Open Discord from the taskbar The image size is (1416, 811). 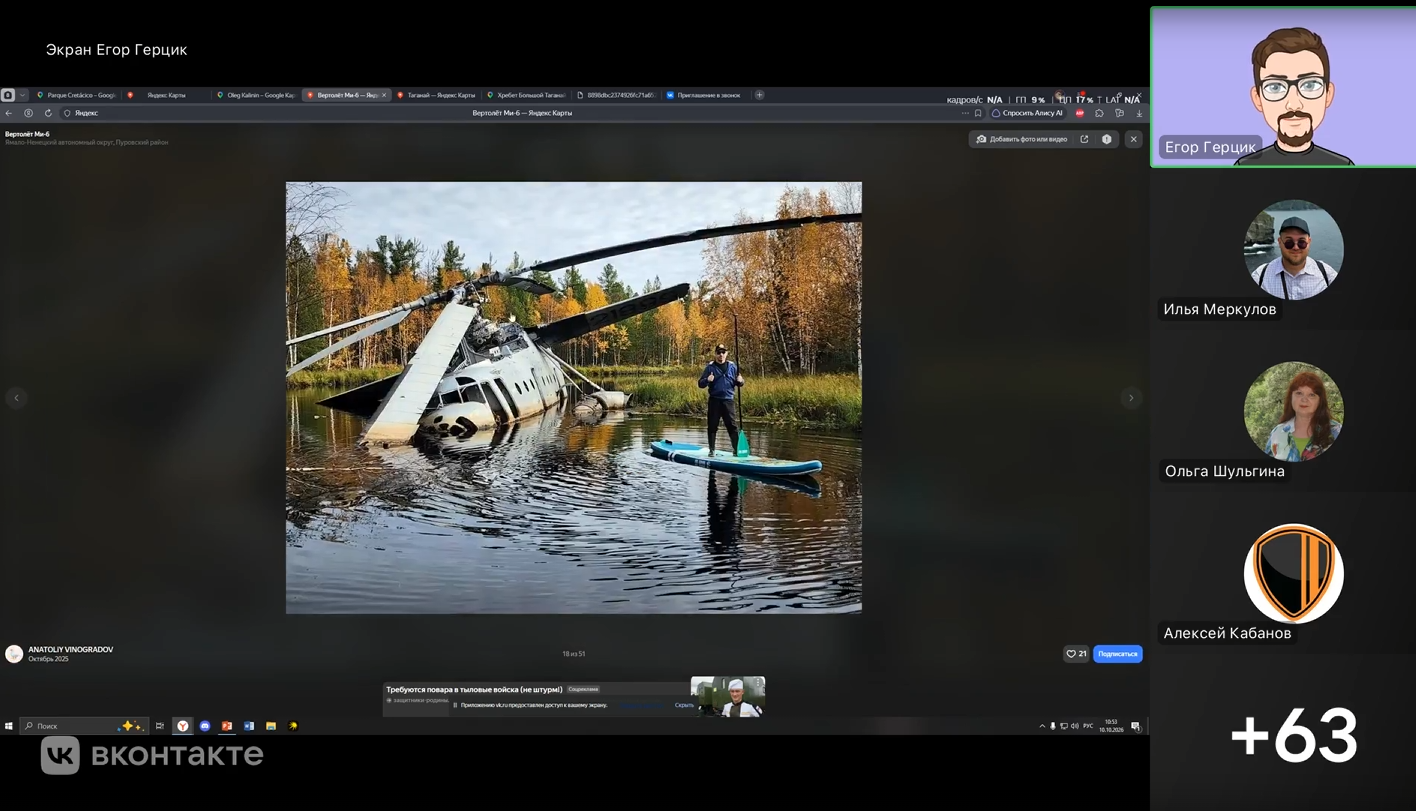pyautogui.click(x=205, y=726)
